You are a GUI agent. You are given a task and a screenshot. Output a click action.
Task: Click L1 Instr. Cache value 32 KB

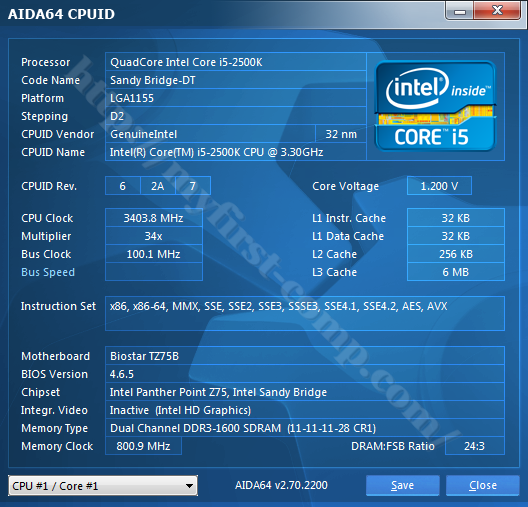click(x=456, y=218)
